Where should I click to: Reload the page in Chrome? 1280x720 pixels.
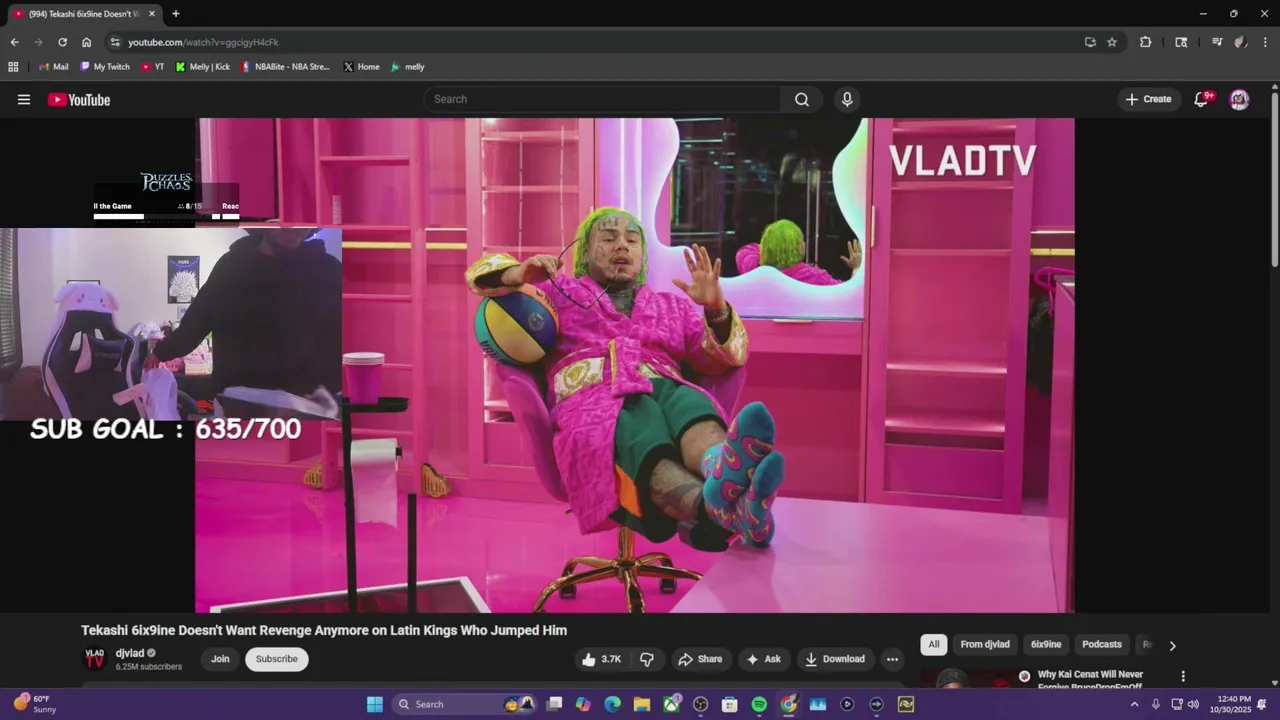point(62,42)
